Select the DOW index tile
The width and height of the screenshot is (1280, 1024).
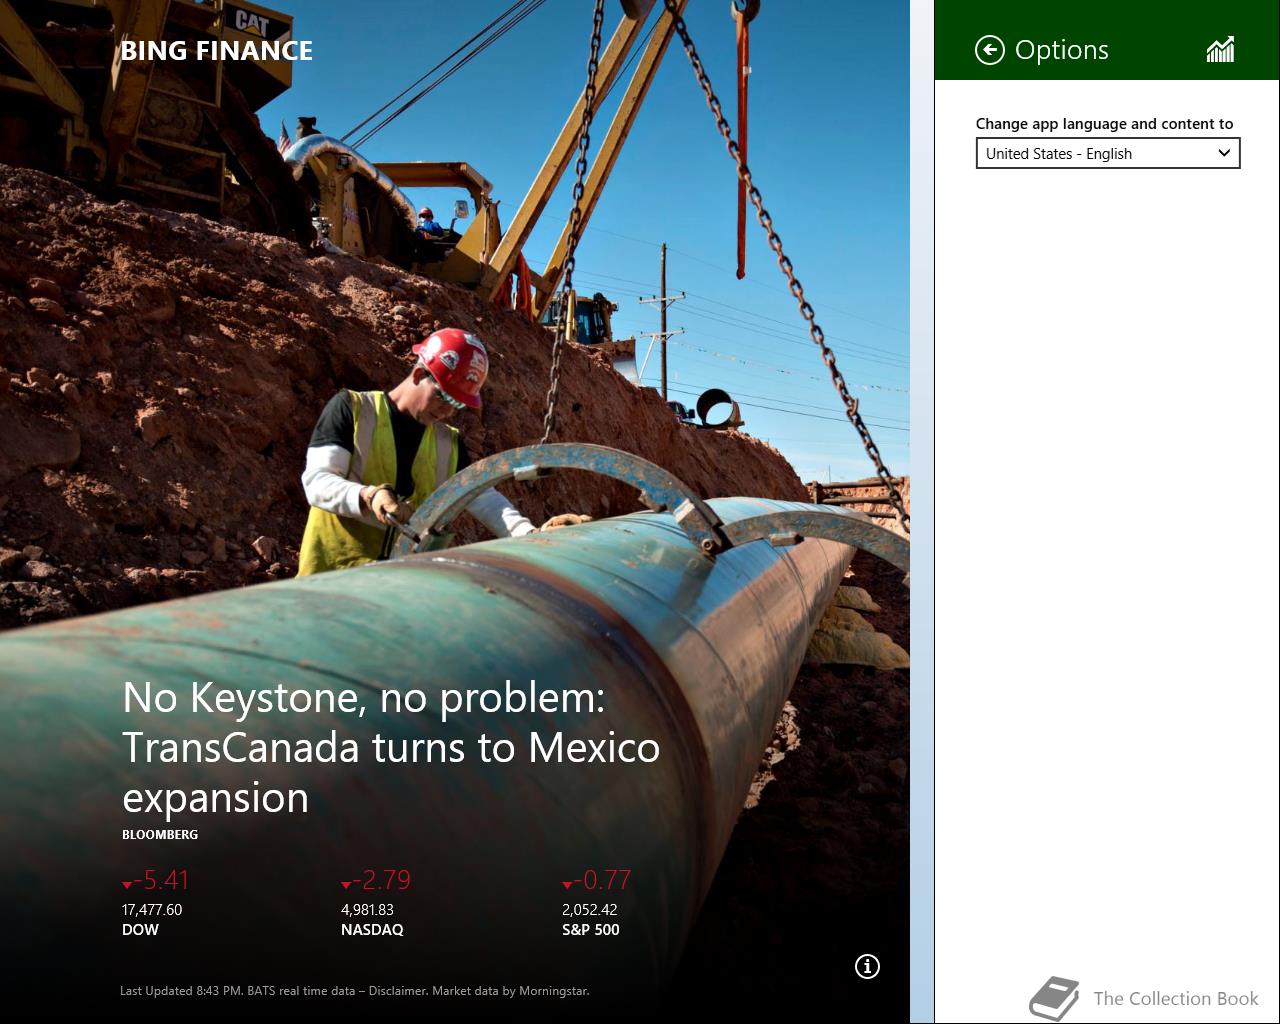[x=155, y=903]
